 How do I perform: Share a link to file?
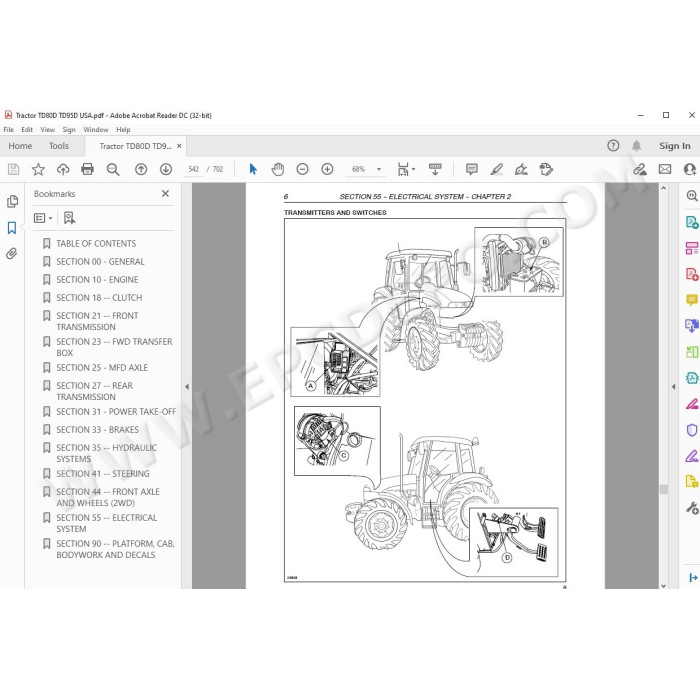(640, 169)
